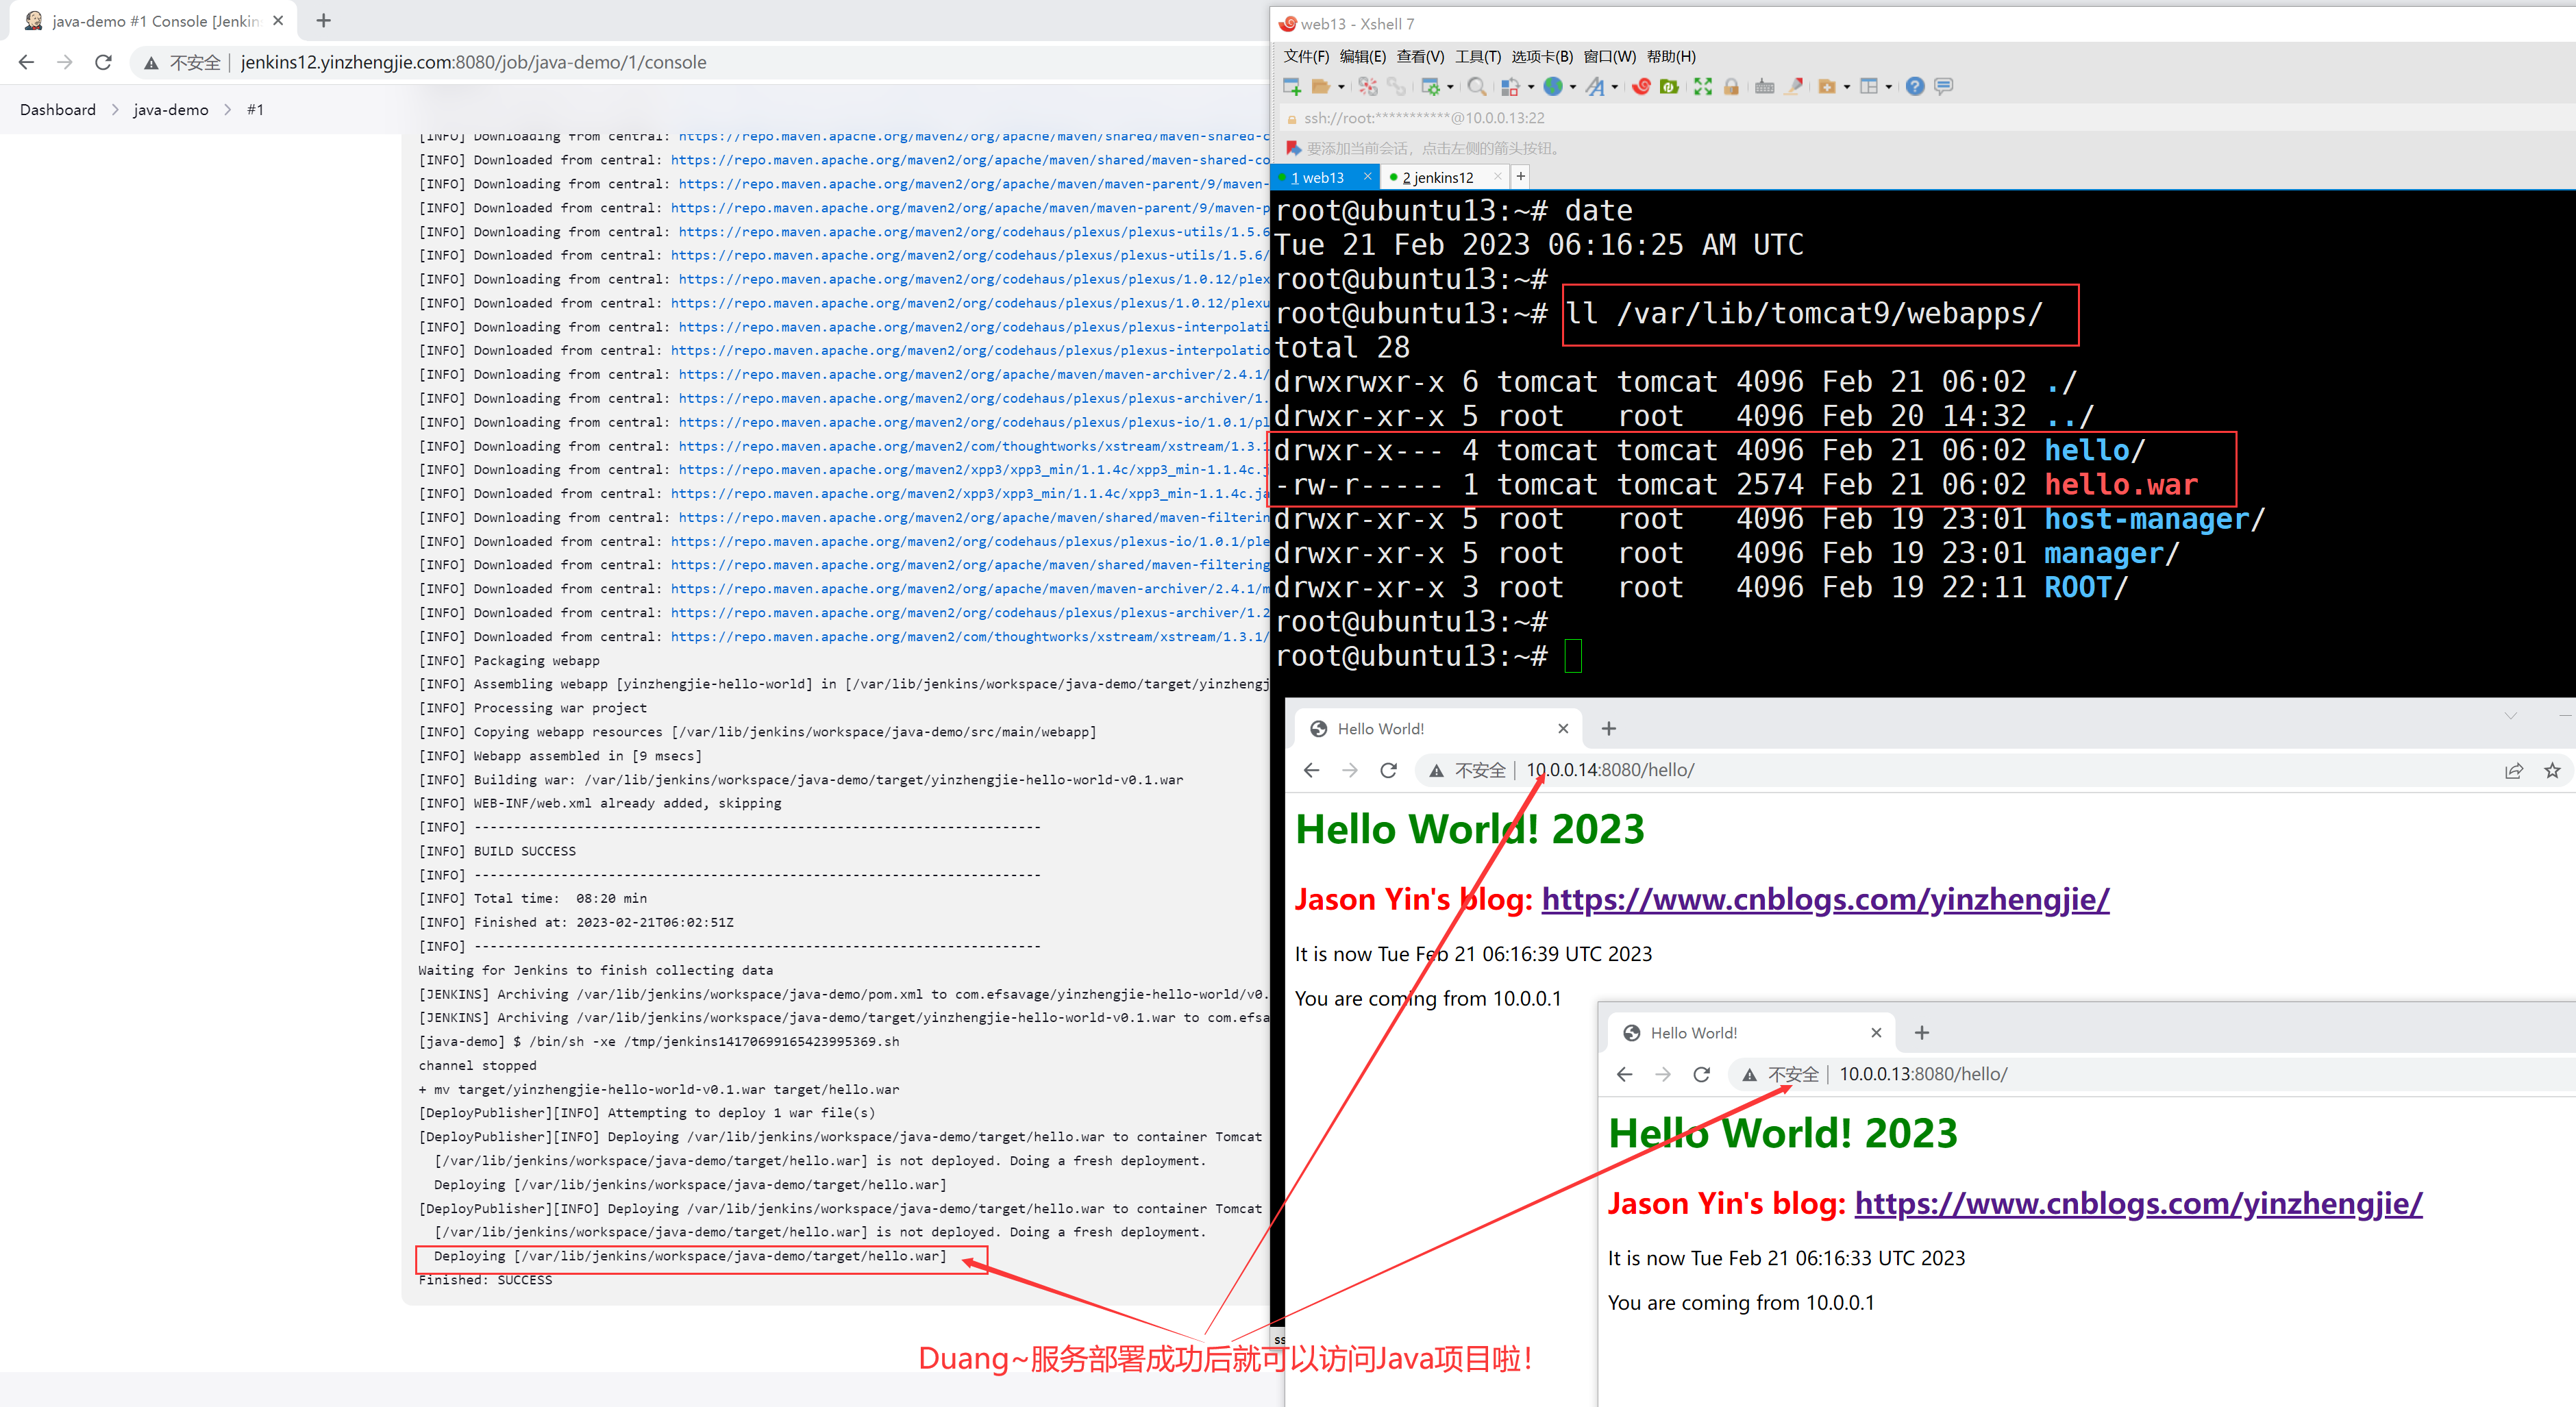
Task: Open the Xshell help question-mark icon
Action: (x=1914, y=87)
